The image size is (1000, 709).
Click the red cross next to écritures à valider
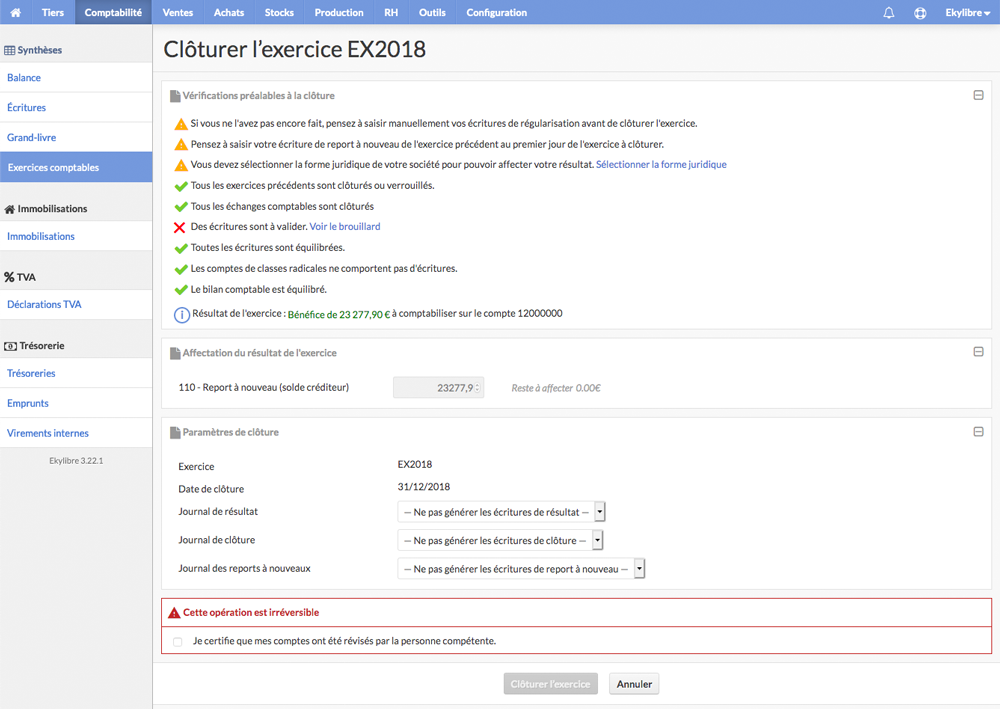point(180,227)
